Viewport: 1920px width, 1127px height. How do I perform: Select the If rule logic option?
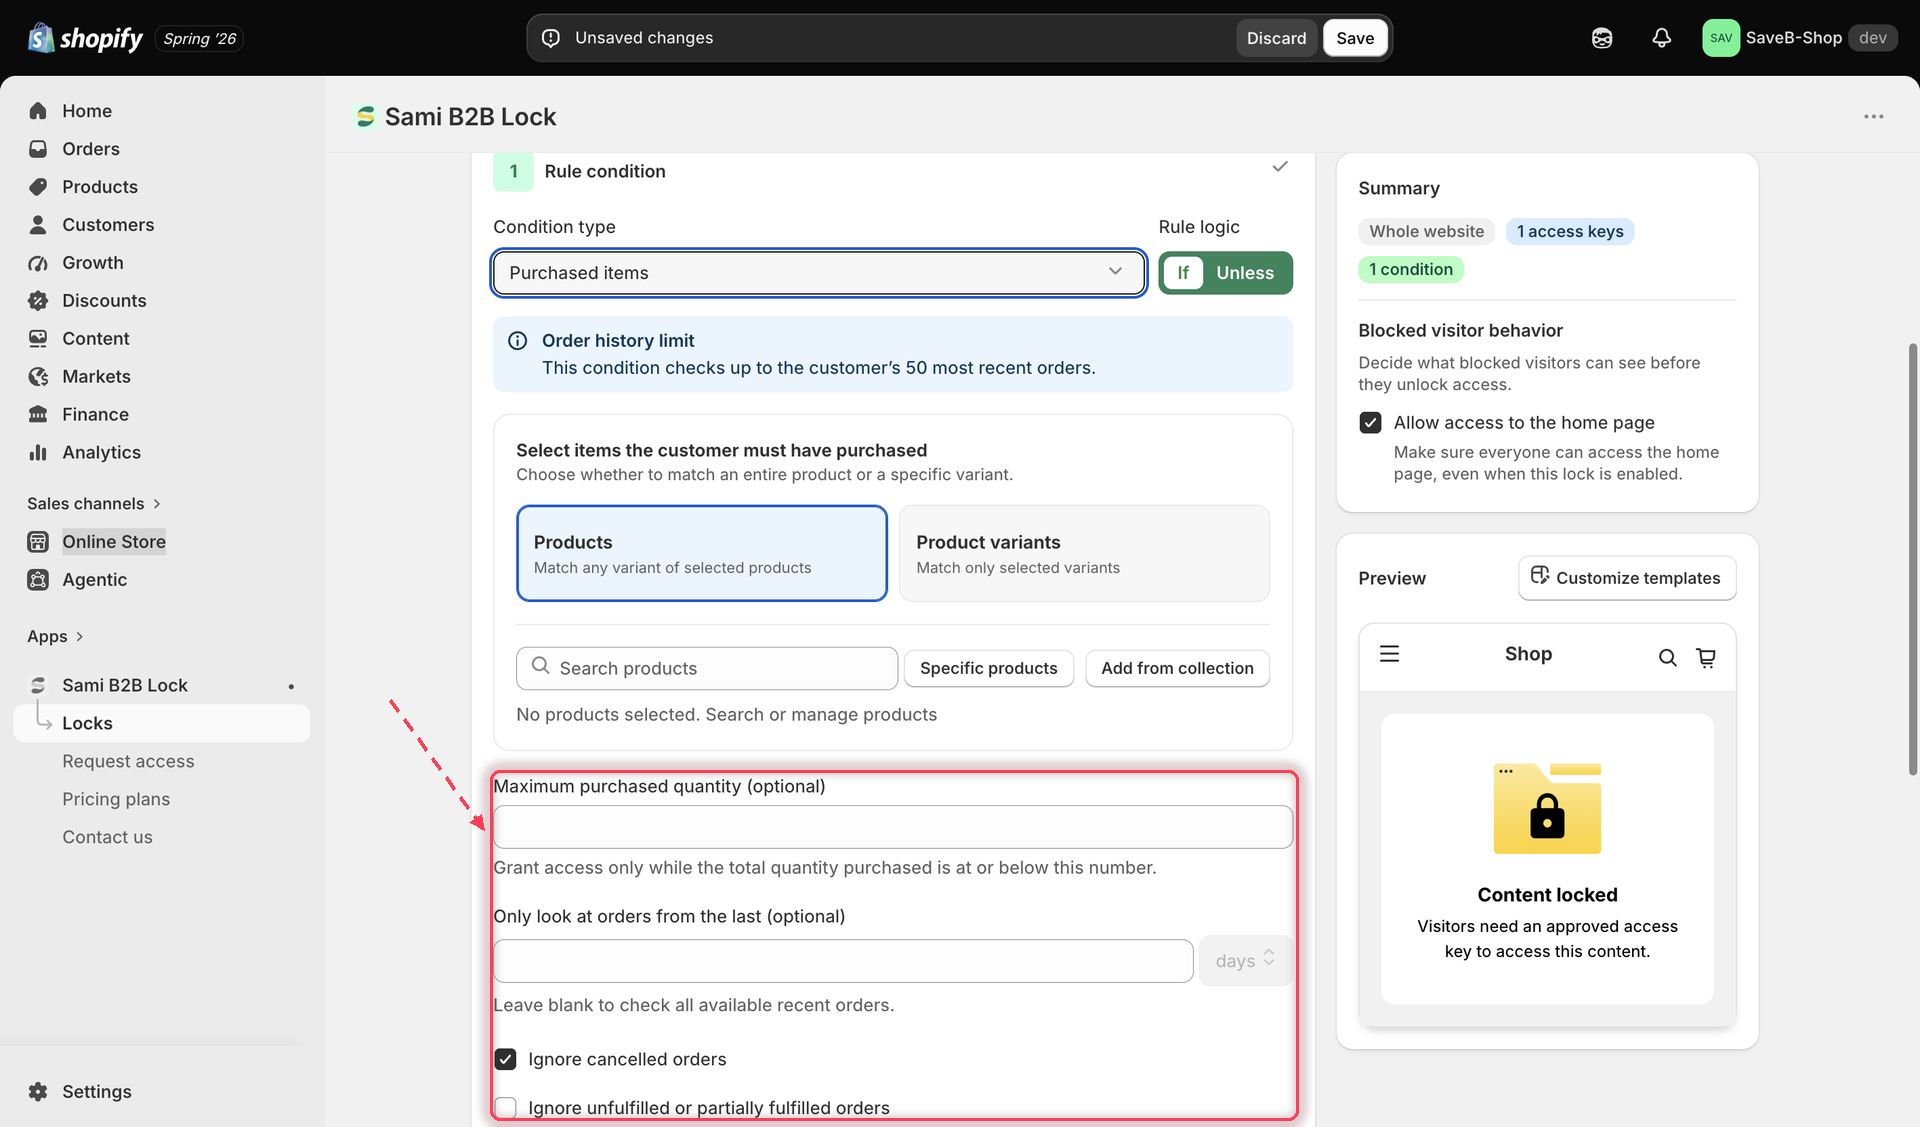pos(1183,273)
